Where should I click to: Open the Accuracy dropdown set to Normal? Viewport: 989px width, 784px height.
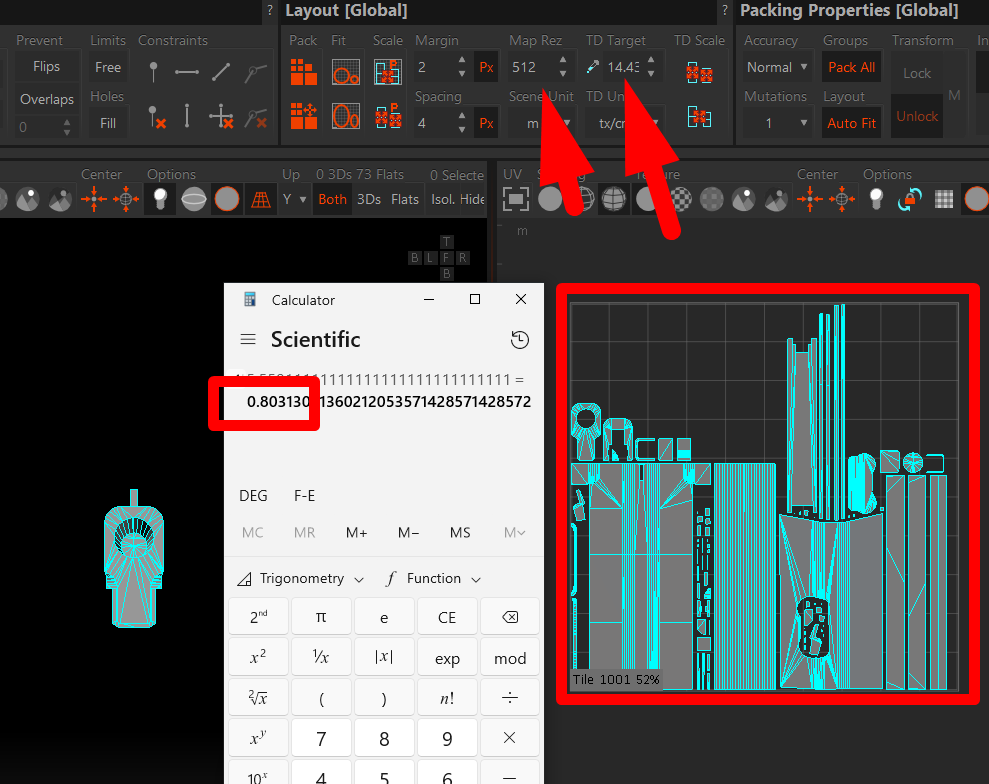[x=776, y=68]
